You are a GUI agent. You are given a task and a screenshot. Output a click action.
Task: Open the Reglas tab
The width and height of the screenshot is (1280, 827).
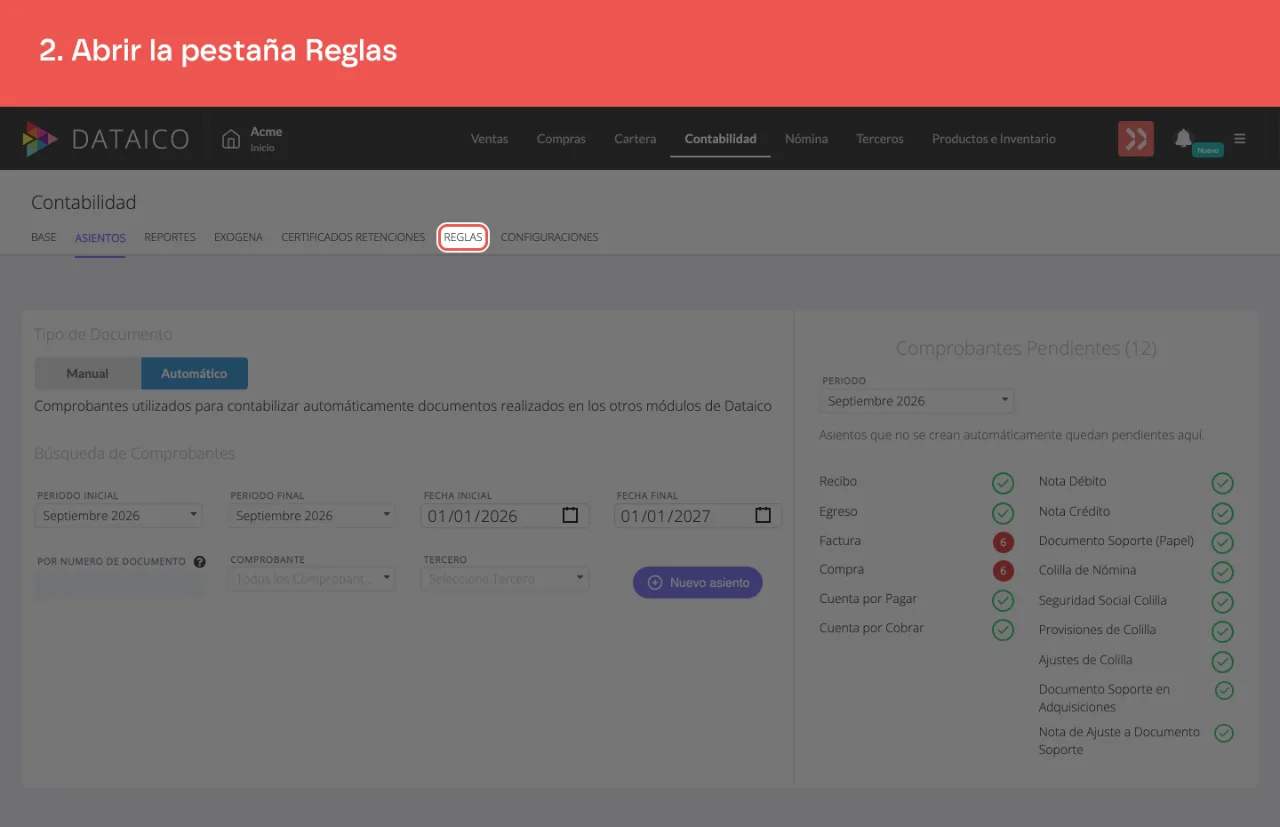463,237
